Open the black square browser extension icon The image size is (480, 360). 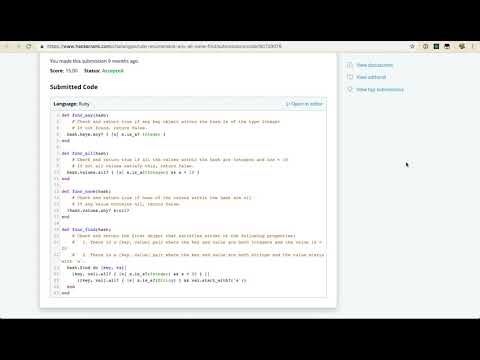pos(436,46)
